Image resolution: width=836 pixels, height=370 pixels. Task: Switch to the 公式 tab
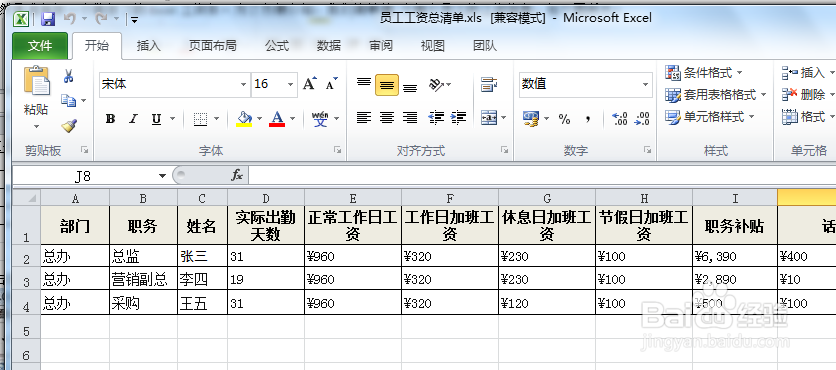(x=277, y=46)
